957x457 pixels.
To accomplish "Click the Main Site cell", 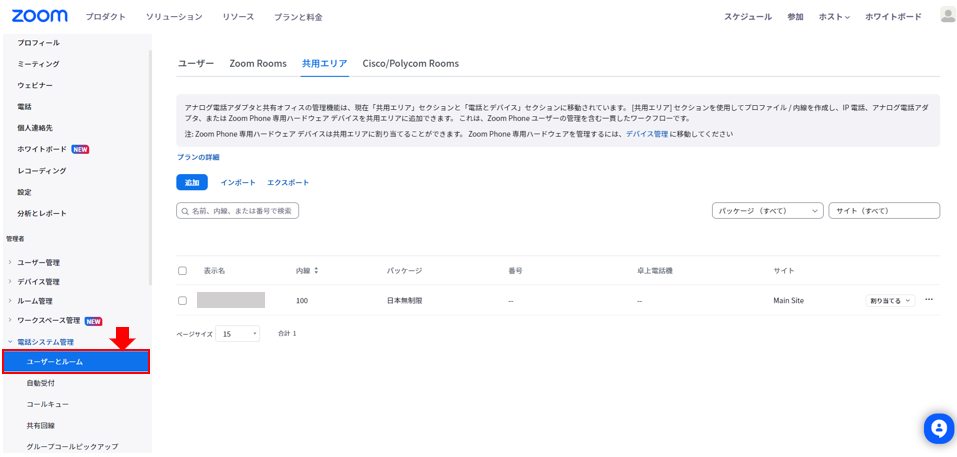I will pyautogui.click(x=789, y=300).
